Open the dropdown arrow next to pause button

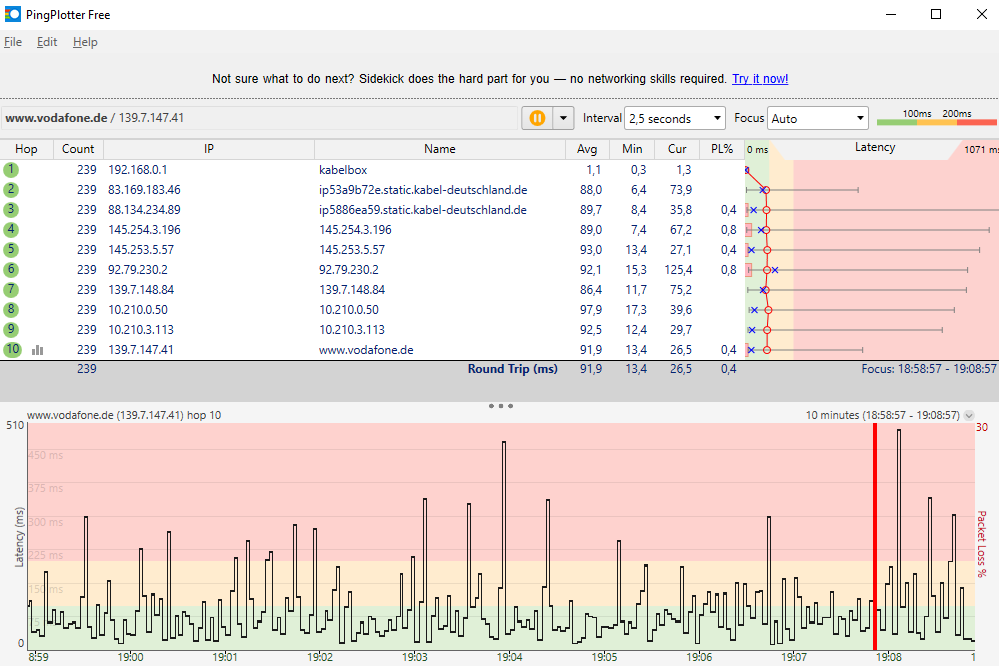[563, 118]
